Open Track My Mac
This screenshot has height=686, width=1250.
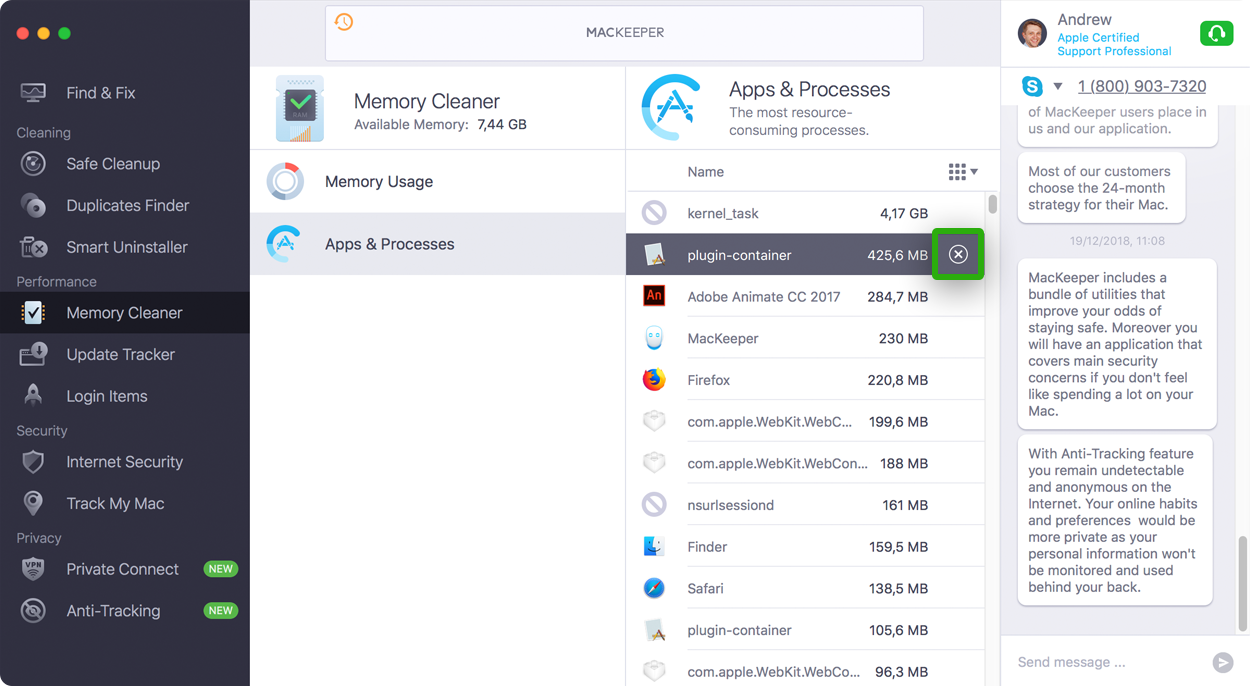coord(115,503)
